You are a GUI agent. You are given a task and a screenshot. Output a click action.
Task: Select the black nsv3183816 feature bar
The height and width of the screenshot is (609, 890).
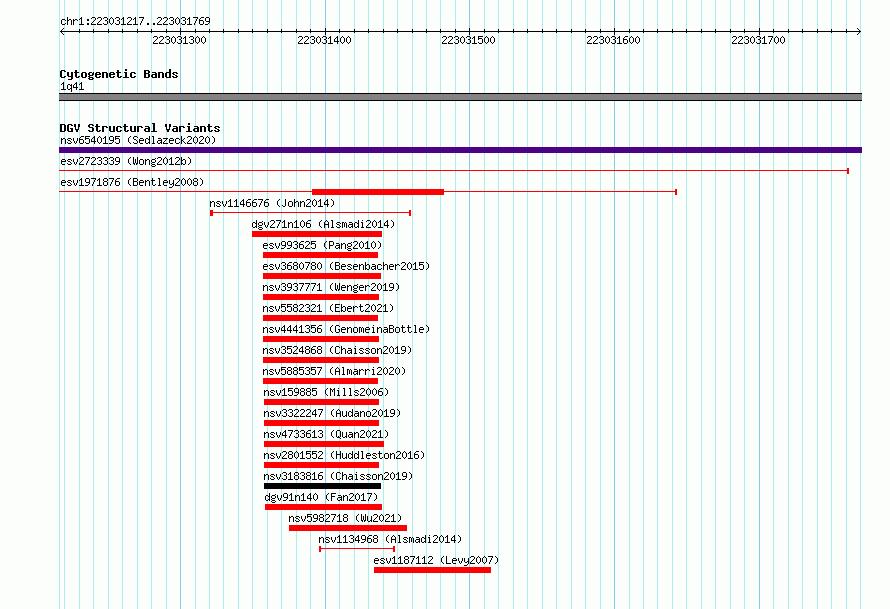click(x=322, y=486)
